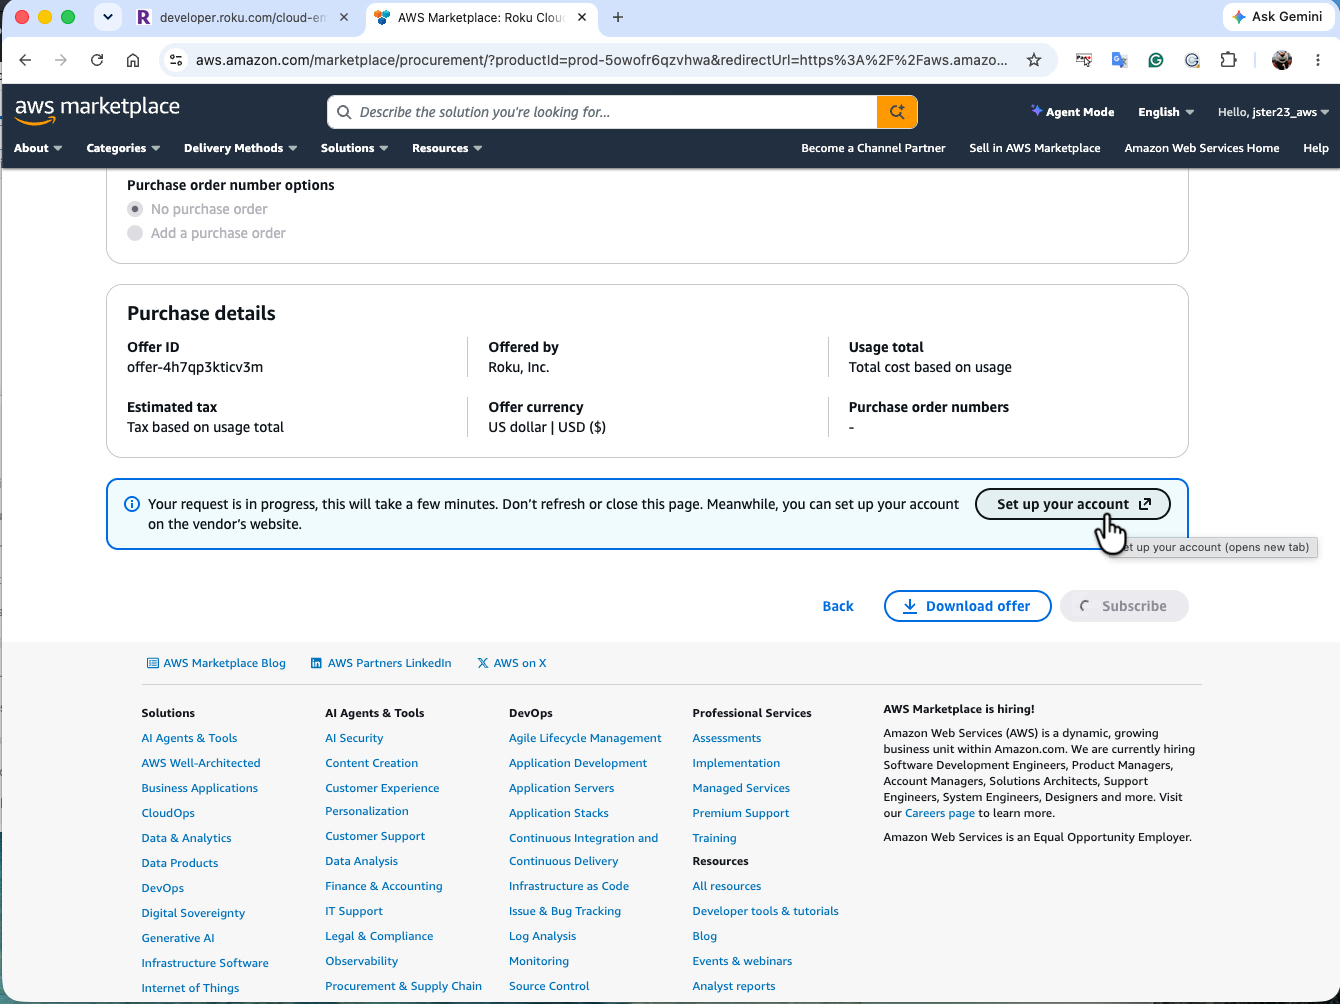The height and width of the screenshot is (1004, 1340).
Task: Click the browser forward arrow
Action: 61,60
